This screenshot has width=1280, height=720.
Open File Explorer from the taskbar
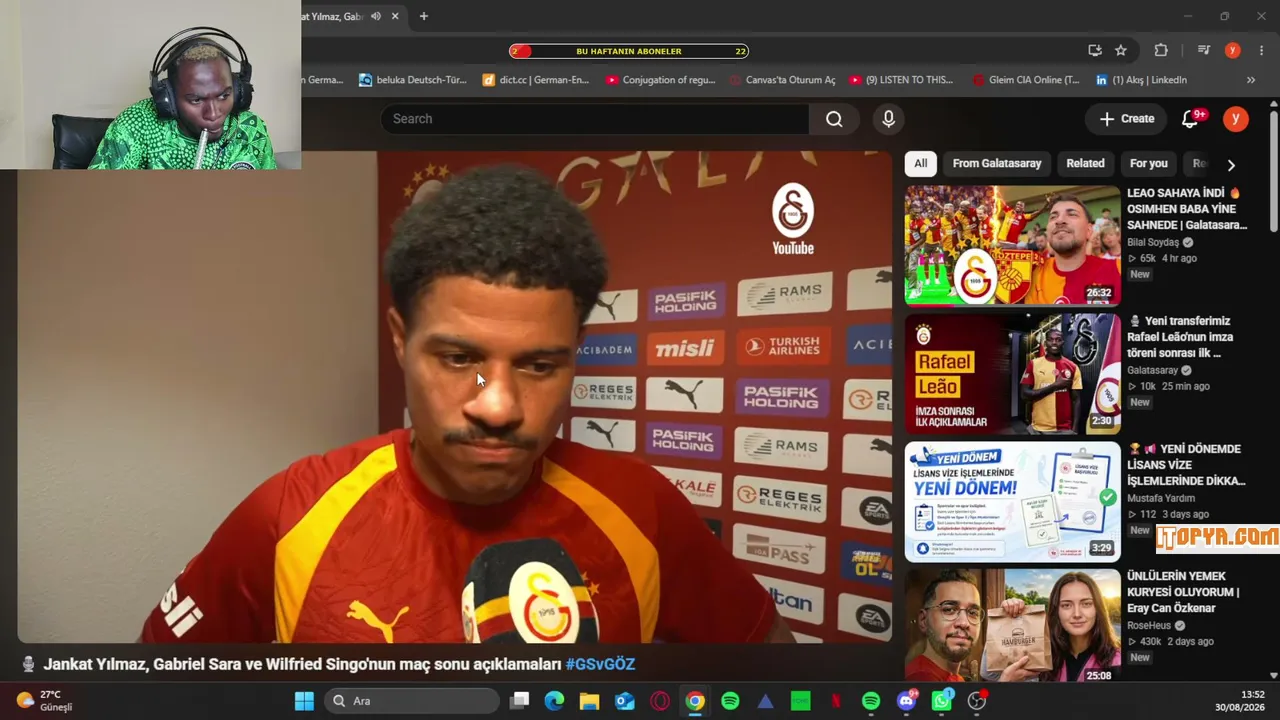click(589, 701)
